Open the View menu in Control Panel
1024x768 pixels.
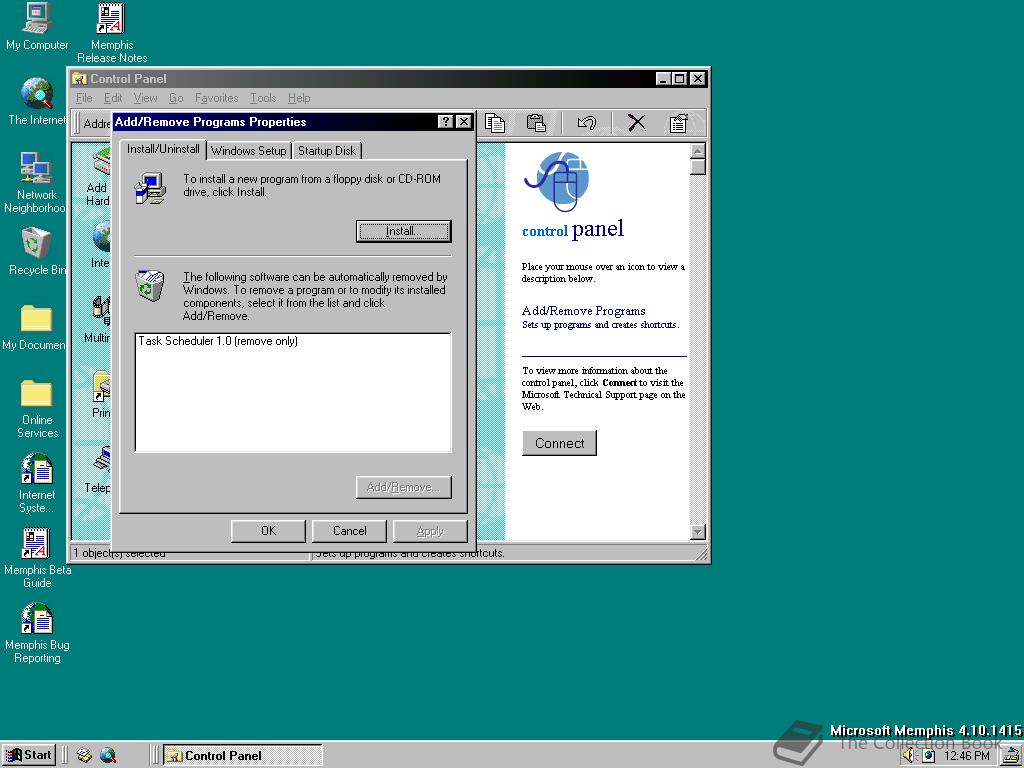tap(145, 98)
